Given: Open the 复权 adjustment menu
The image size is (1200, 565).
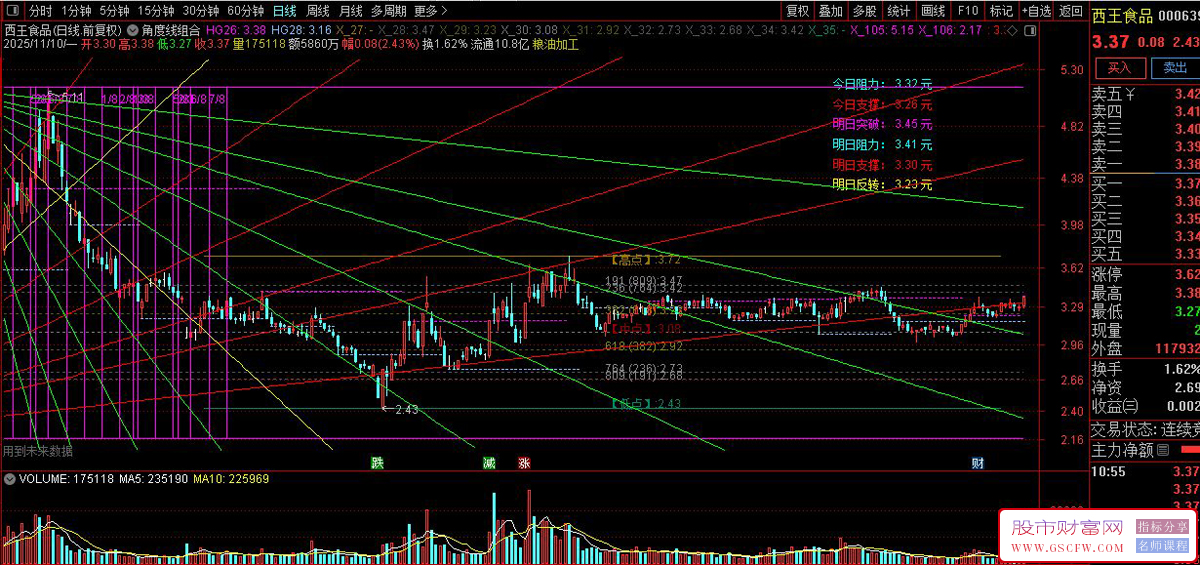Looking at the screenshot, I should [797, 11].
